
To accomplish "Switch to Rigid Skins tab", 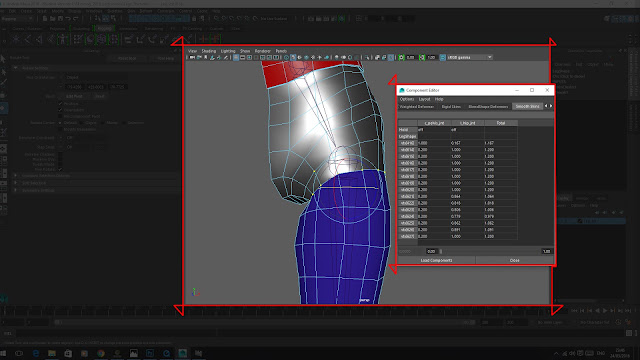I will point(451,107).
